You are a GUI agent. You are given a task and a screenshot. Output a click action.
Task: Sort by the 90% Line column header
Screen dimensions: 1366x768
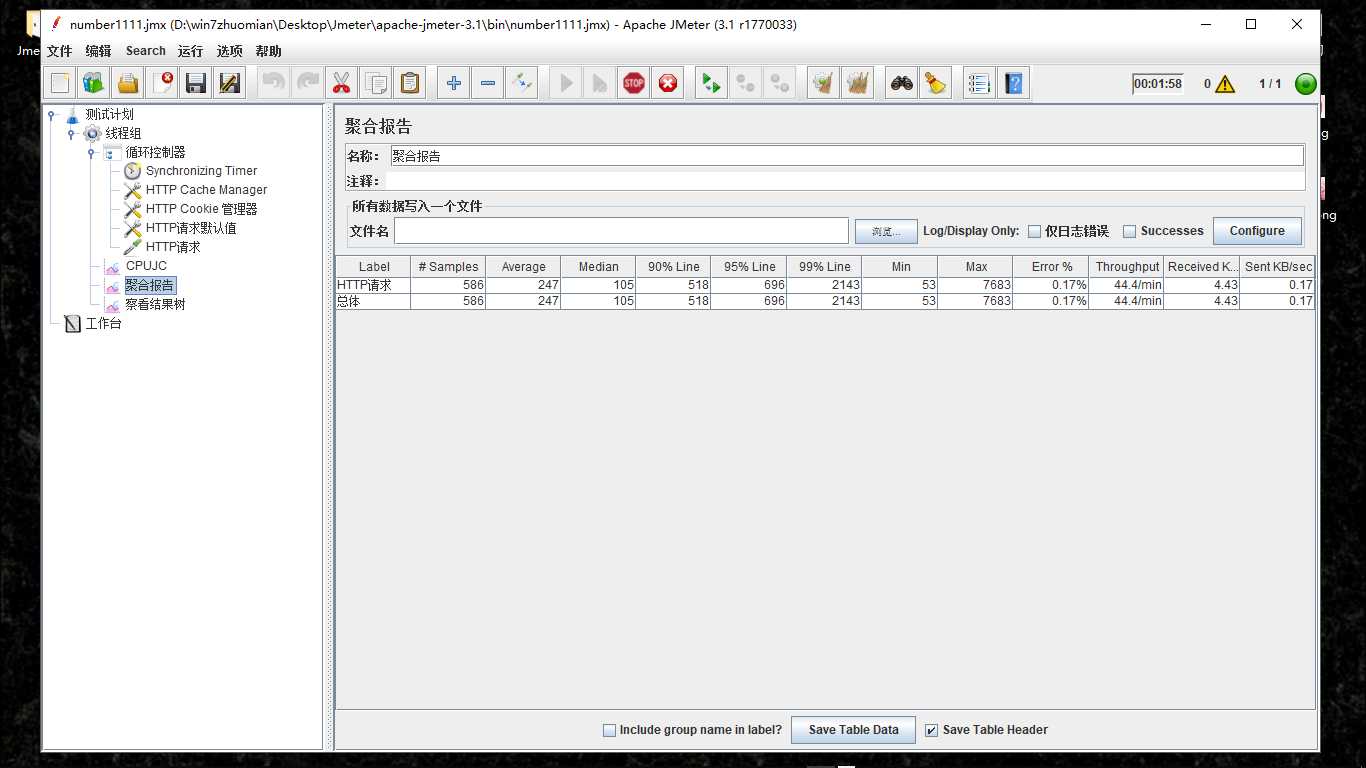pyautogui.click(x=674, y=267)
